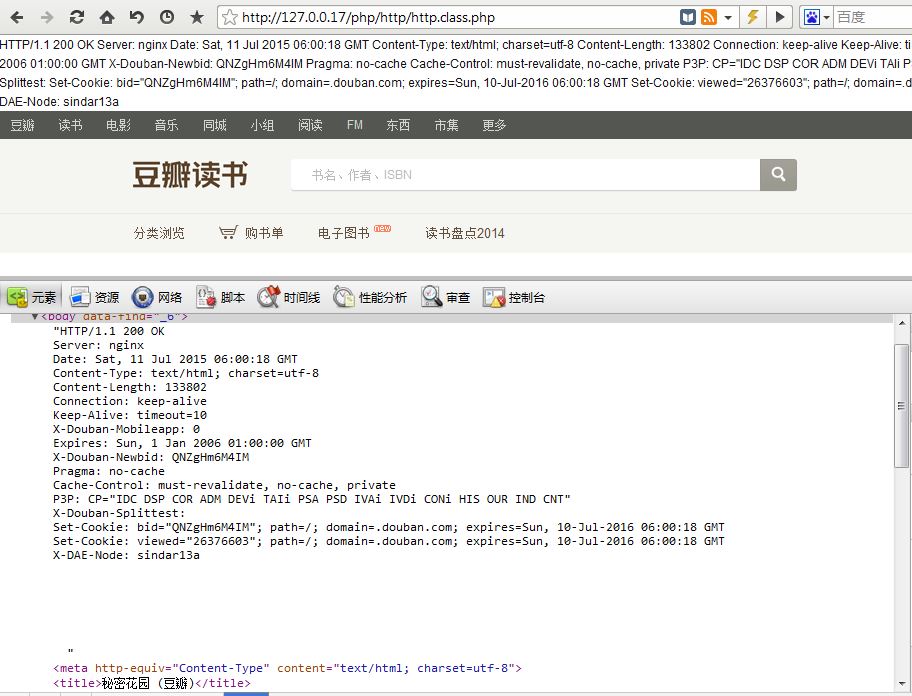Bookmark this page using address bar star
Screen dimensions: 912x696
click(230, 17)
